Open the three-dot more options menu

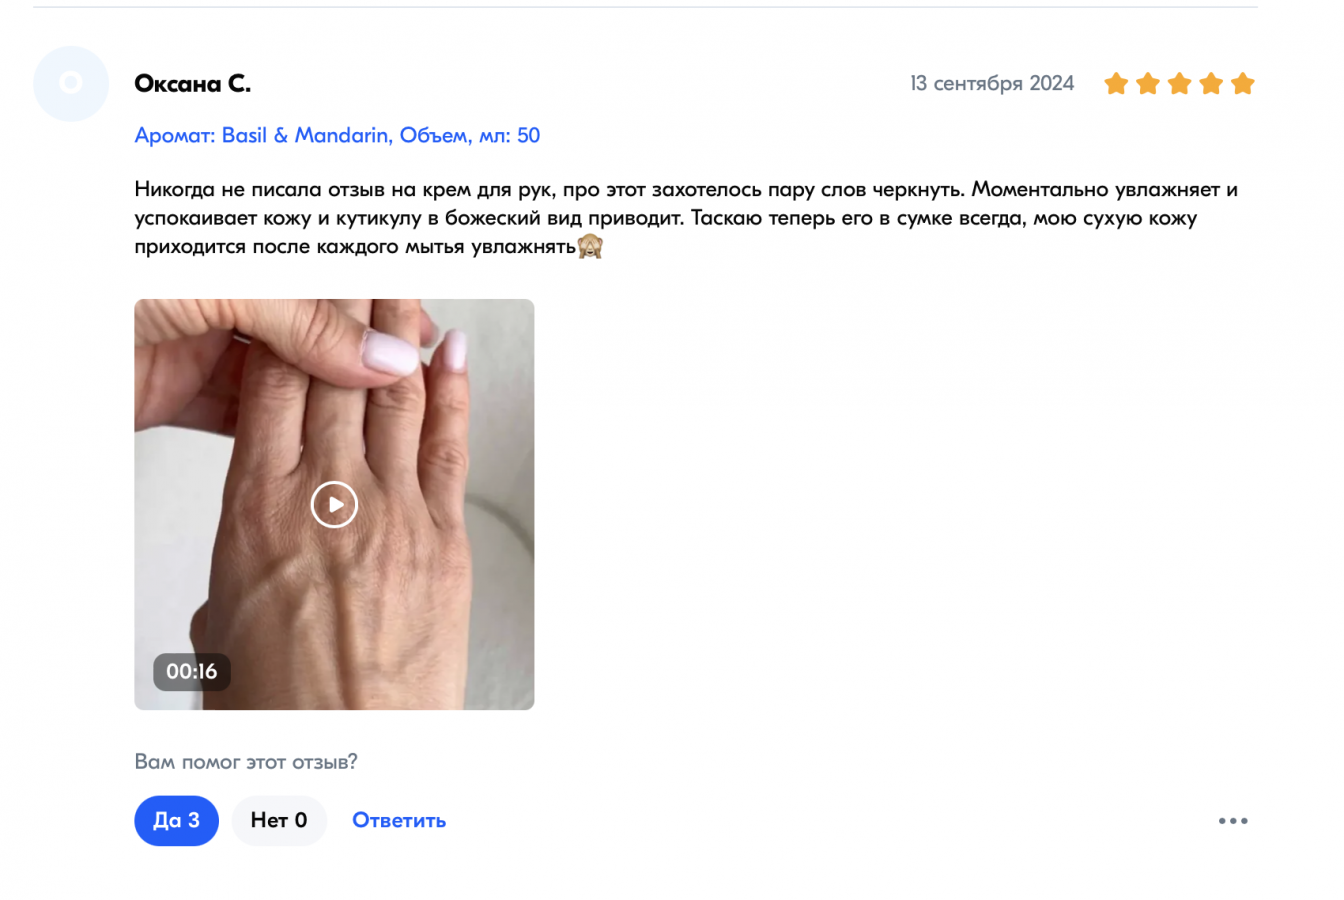coord(1233,821)
